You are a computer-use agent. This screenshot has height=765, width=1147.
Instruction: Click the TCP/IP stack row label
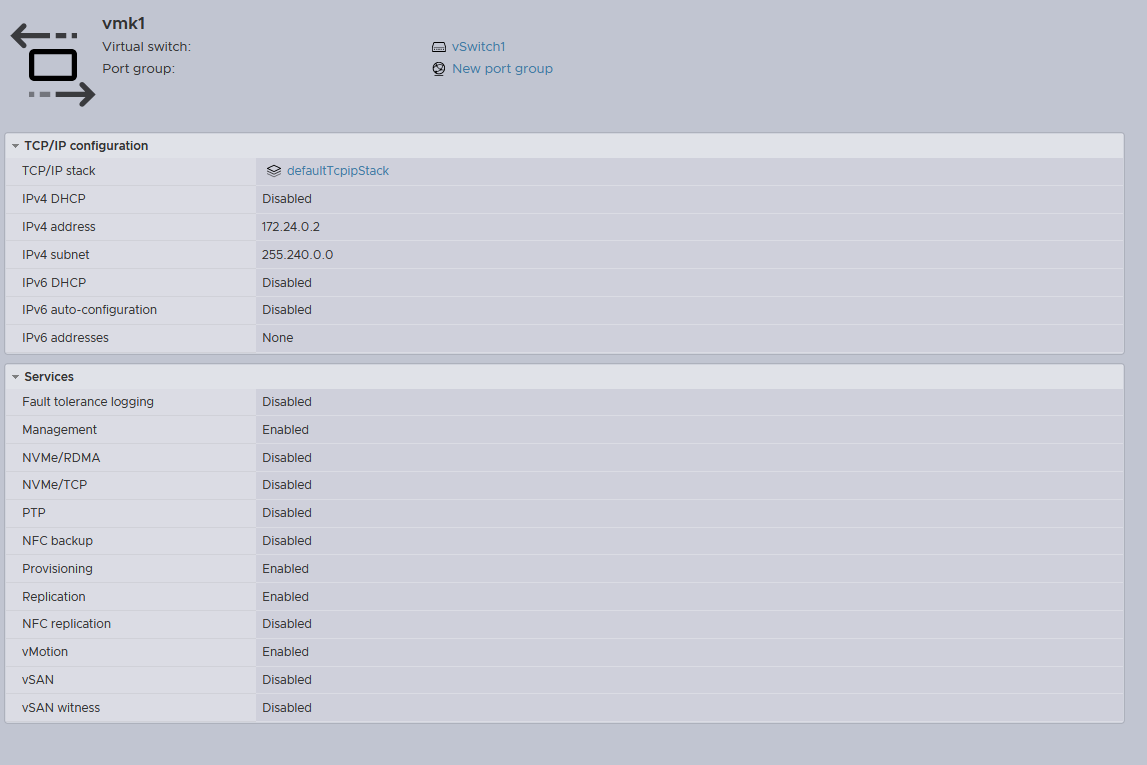tap(59, 170)
